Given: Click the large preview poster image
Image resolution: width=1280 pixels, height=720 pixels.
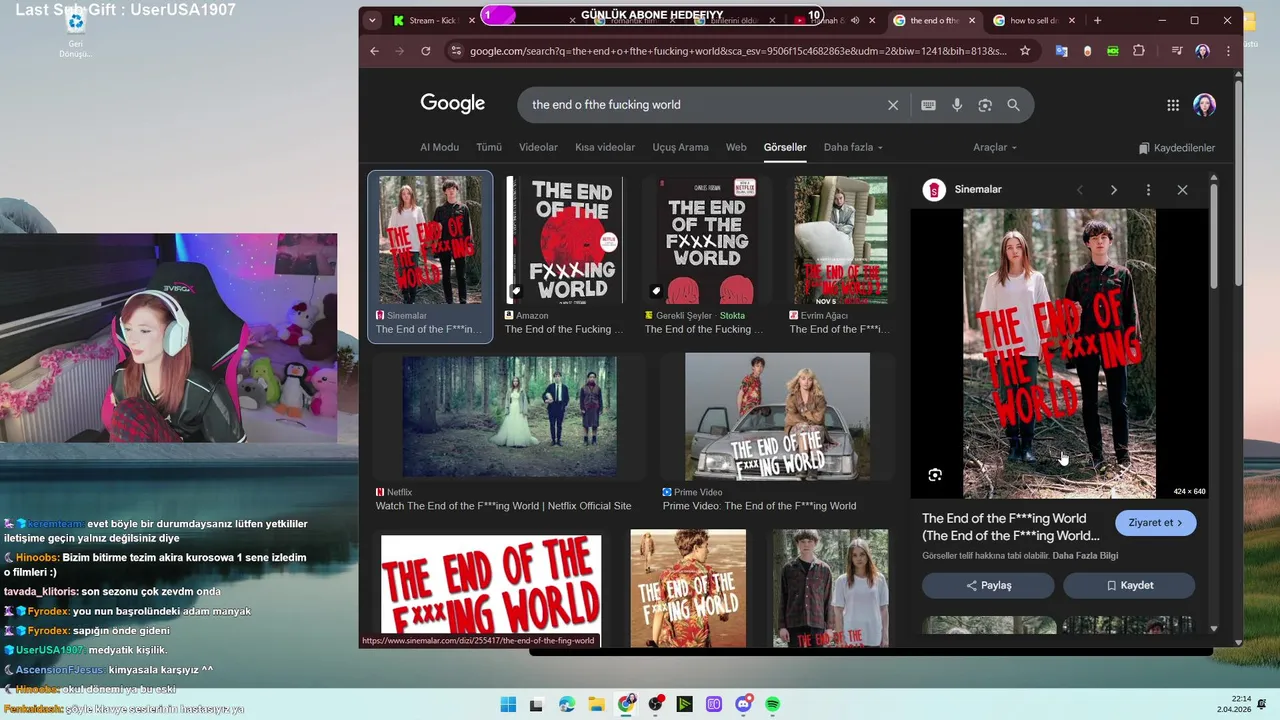Looking at the screenshot, I should (1059, 353).
